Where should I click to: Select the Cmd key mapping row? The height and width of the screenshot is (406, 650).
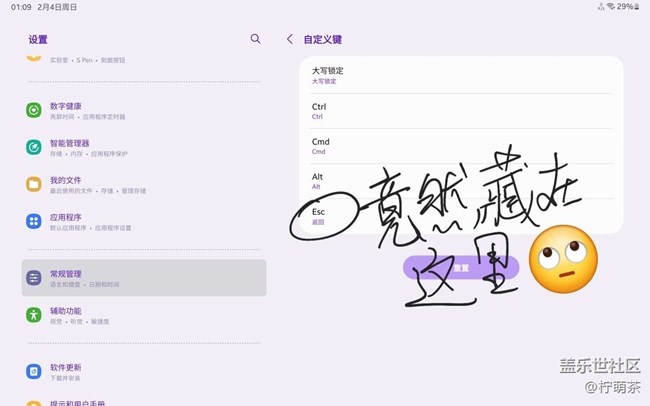click(461, 146)
